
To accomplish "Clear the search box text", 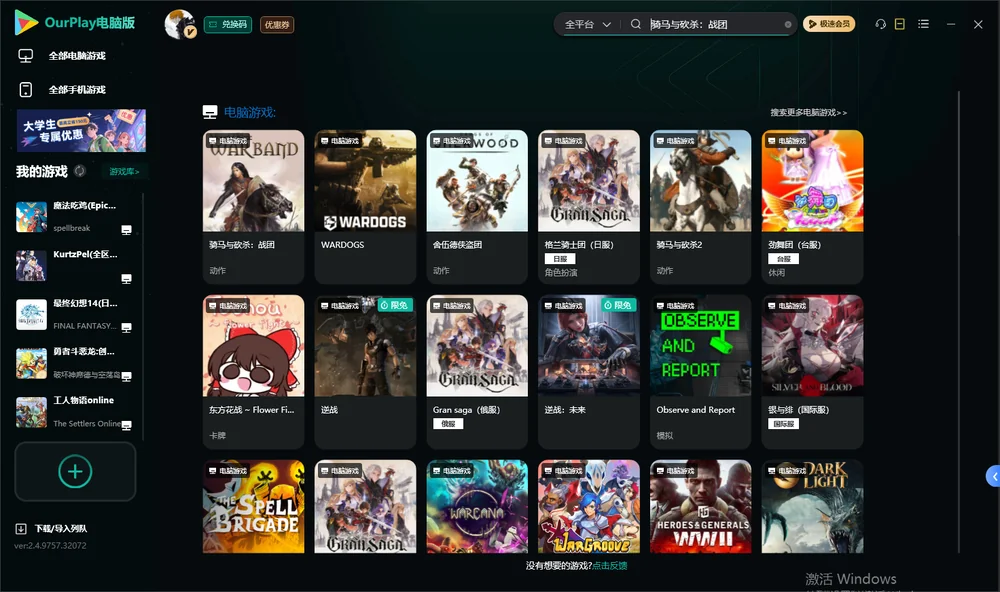I will tap(788, 25).
